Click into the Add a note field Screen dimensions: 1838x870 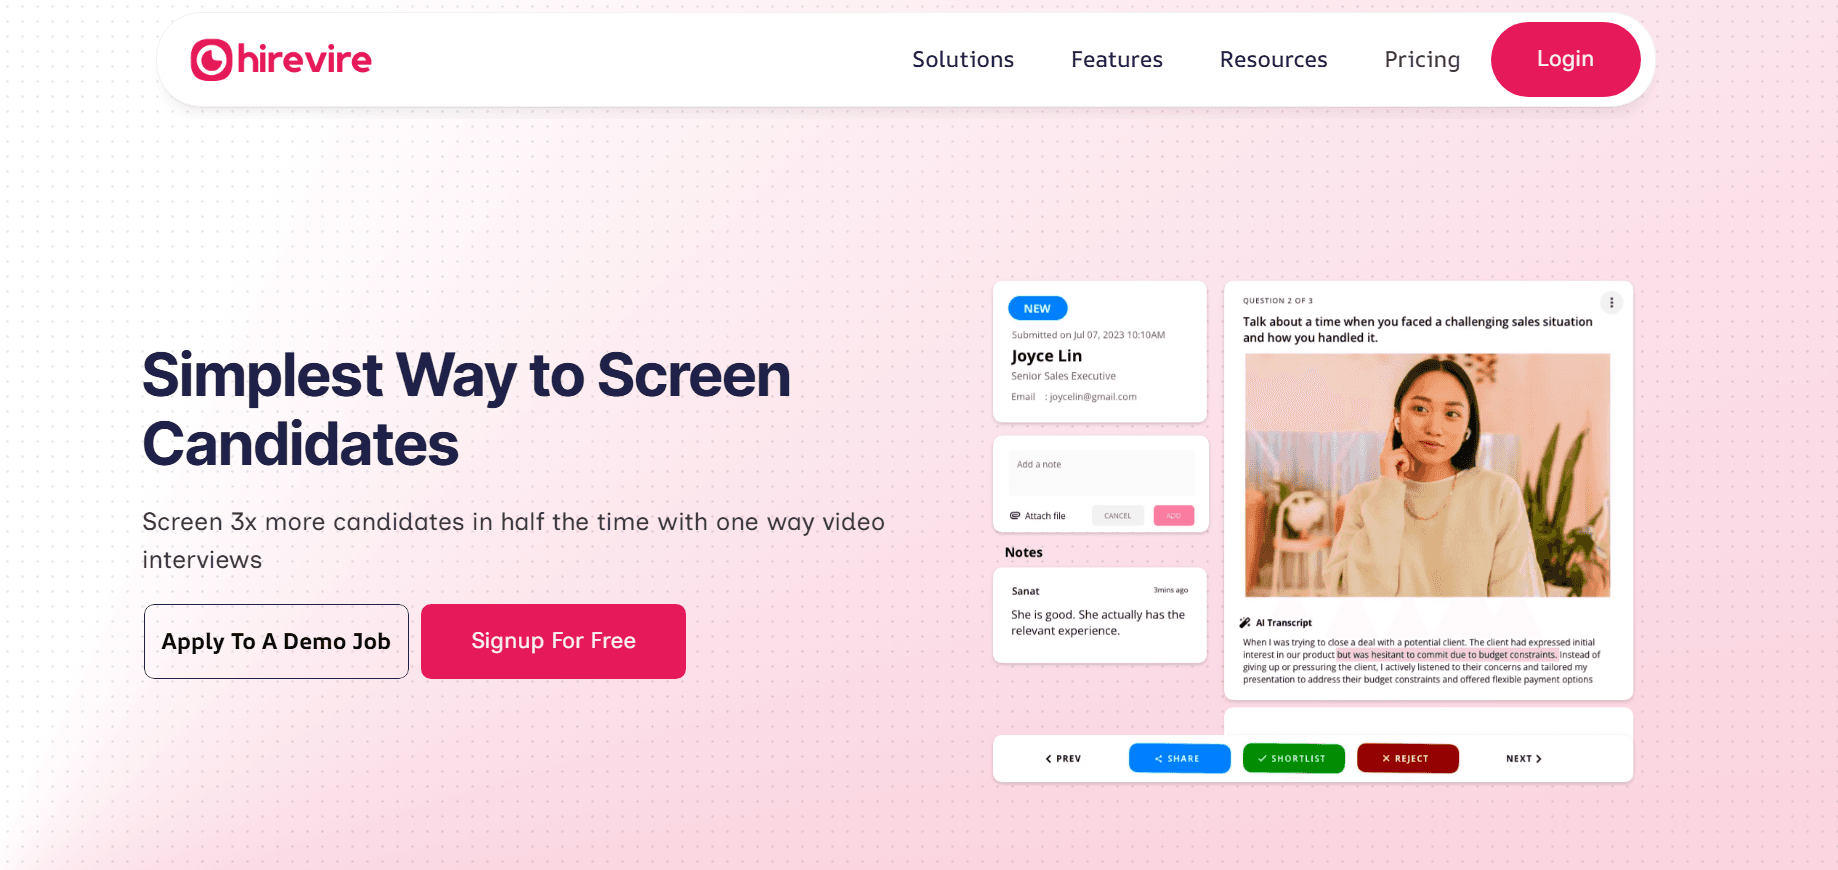[1101, 472]
